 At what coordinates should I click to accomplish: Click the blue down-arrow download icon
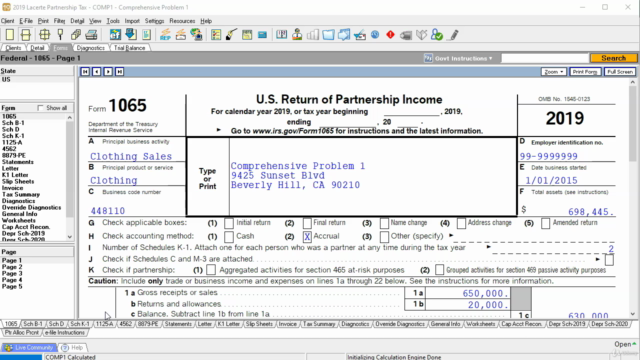tap(131, 35)
